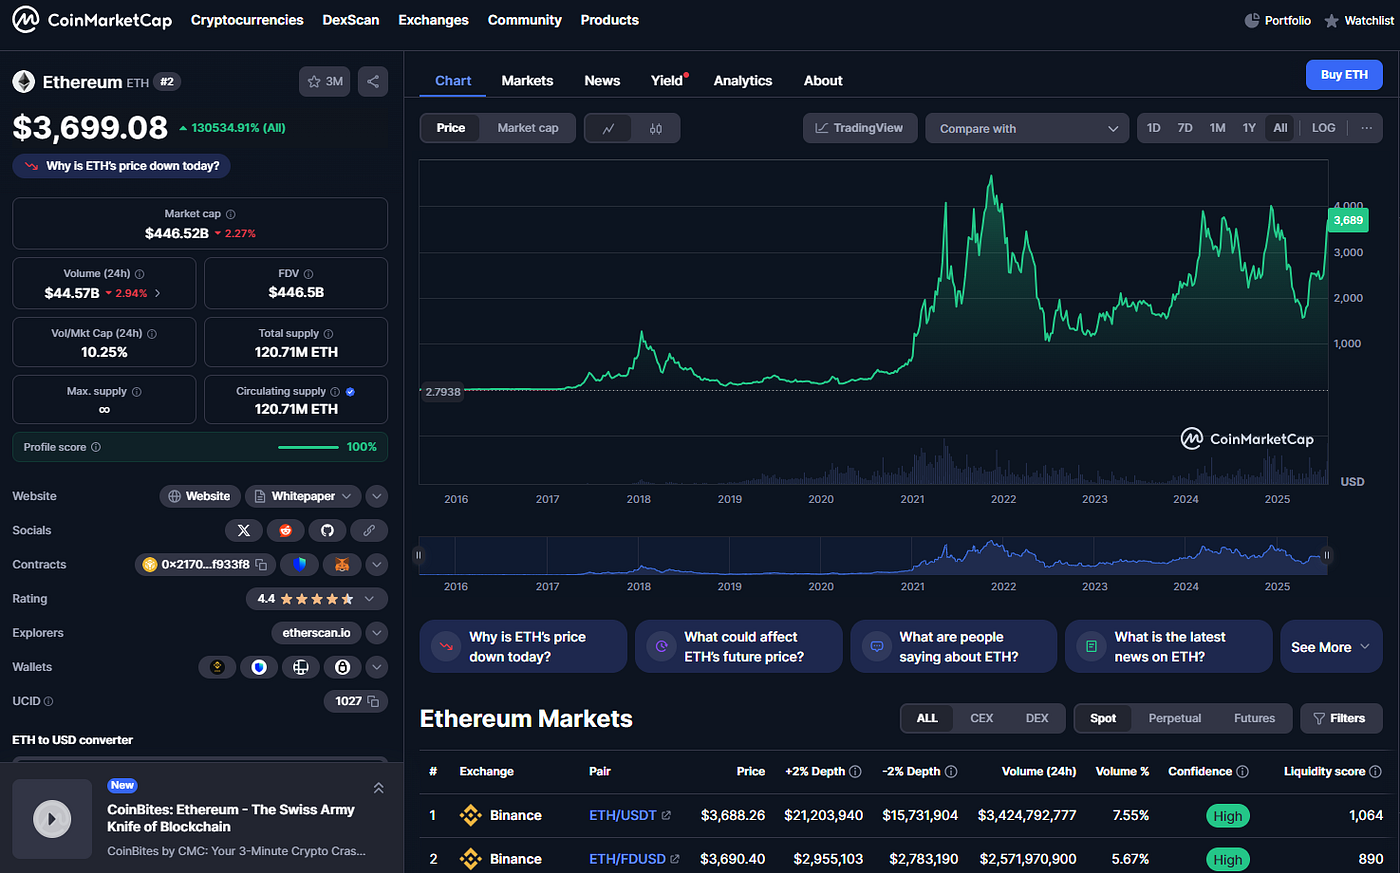Click the Buy ETH button
Image resolution: width=1400 pixels, height=873 pixels.
[1344, 75]
